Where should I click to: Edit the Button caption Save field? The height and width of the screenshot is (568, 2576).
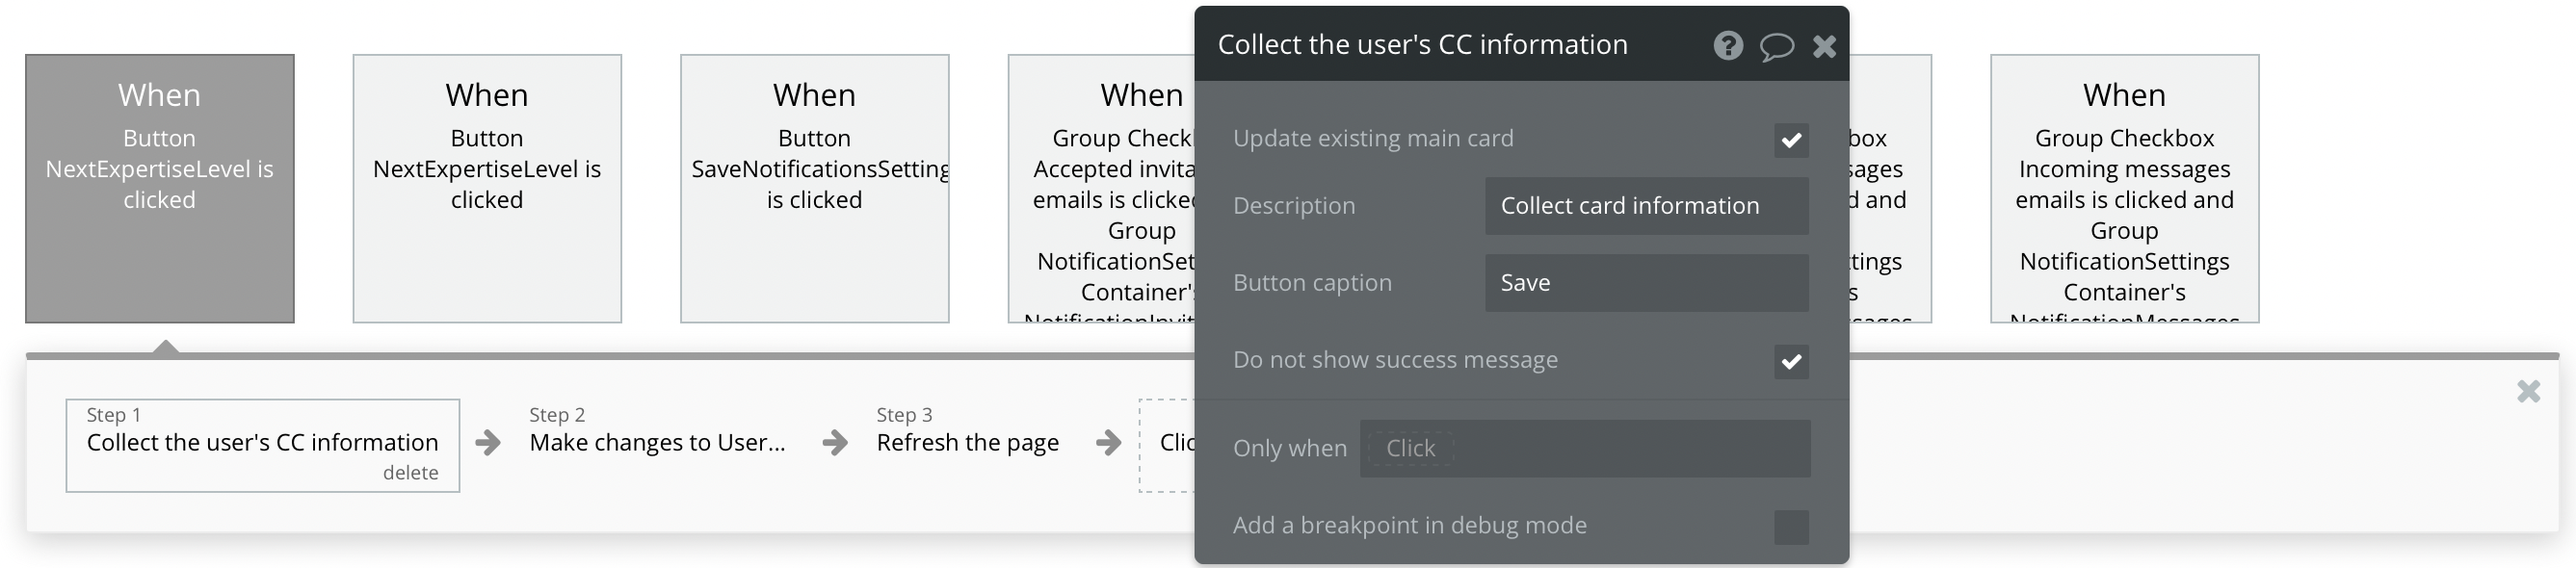click(x=1646, y=283)
